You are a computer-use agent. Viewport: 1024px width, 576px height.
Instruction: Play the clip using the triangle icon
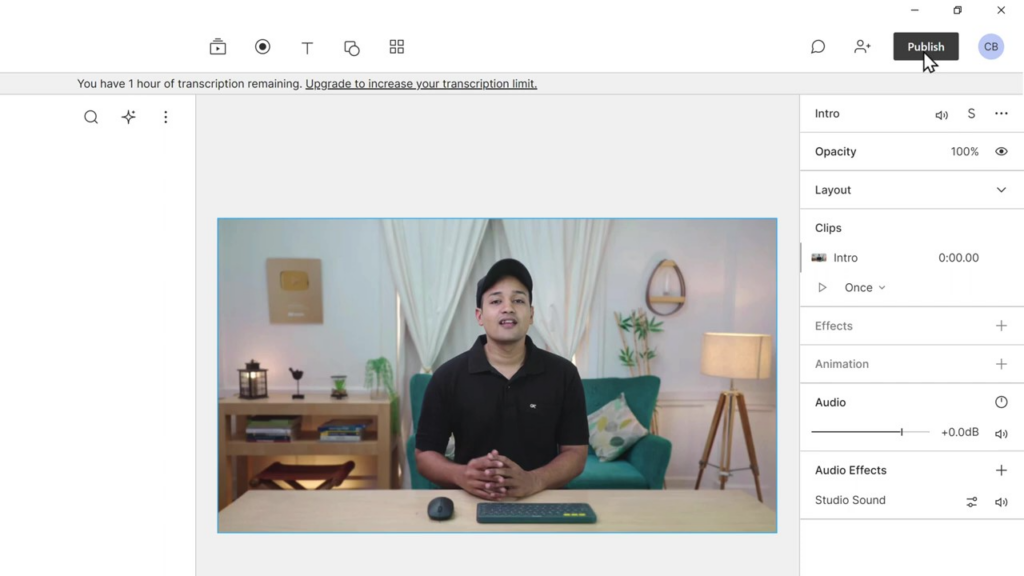click(822, 287)
